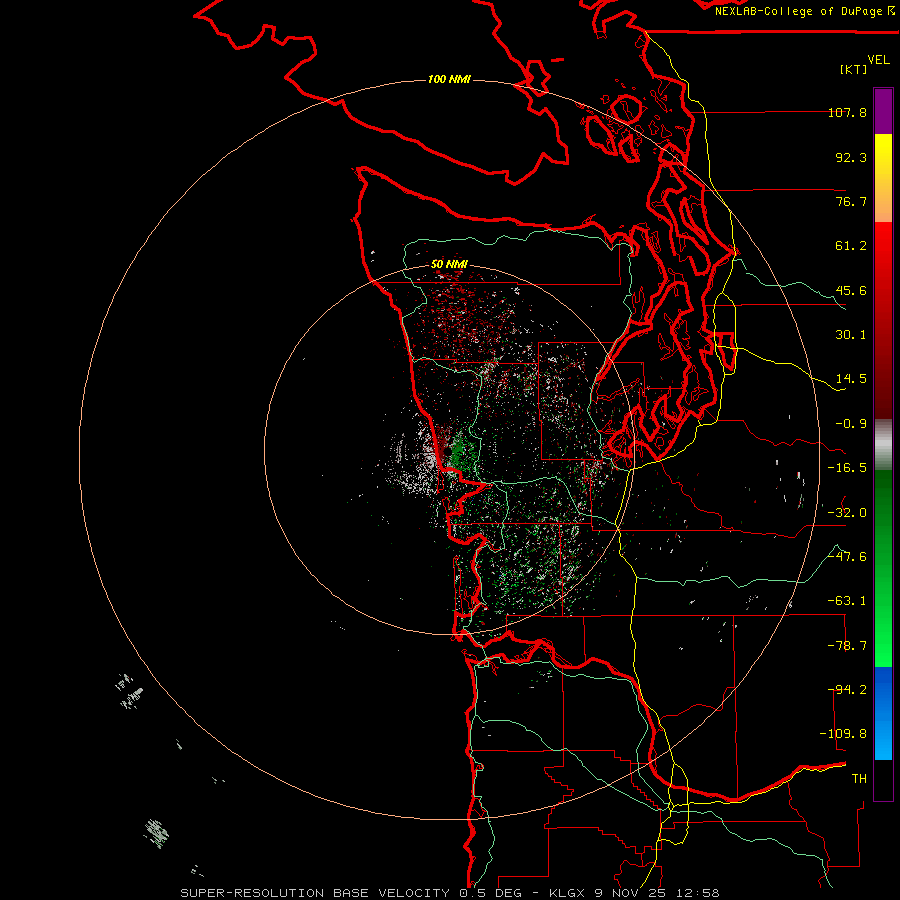
Task: Select the -47.6 legend value
Action: tap(847, 557)
